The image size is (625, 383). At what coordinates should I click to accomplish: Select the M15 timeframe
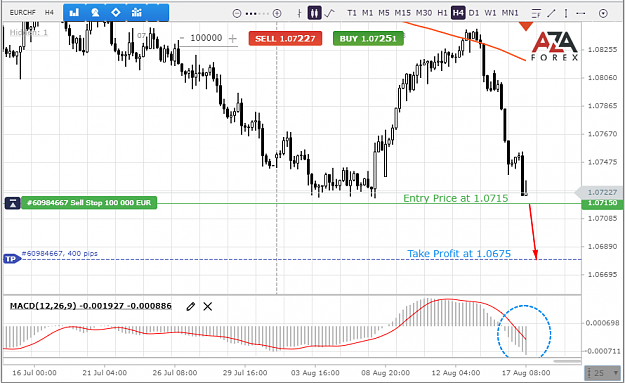point(402,13)
